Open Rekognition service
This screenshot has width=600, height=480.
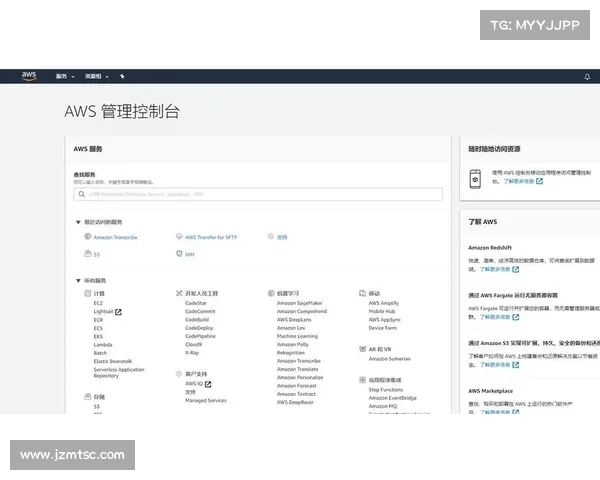coord(291,353)
